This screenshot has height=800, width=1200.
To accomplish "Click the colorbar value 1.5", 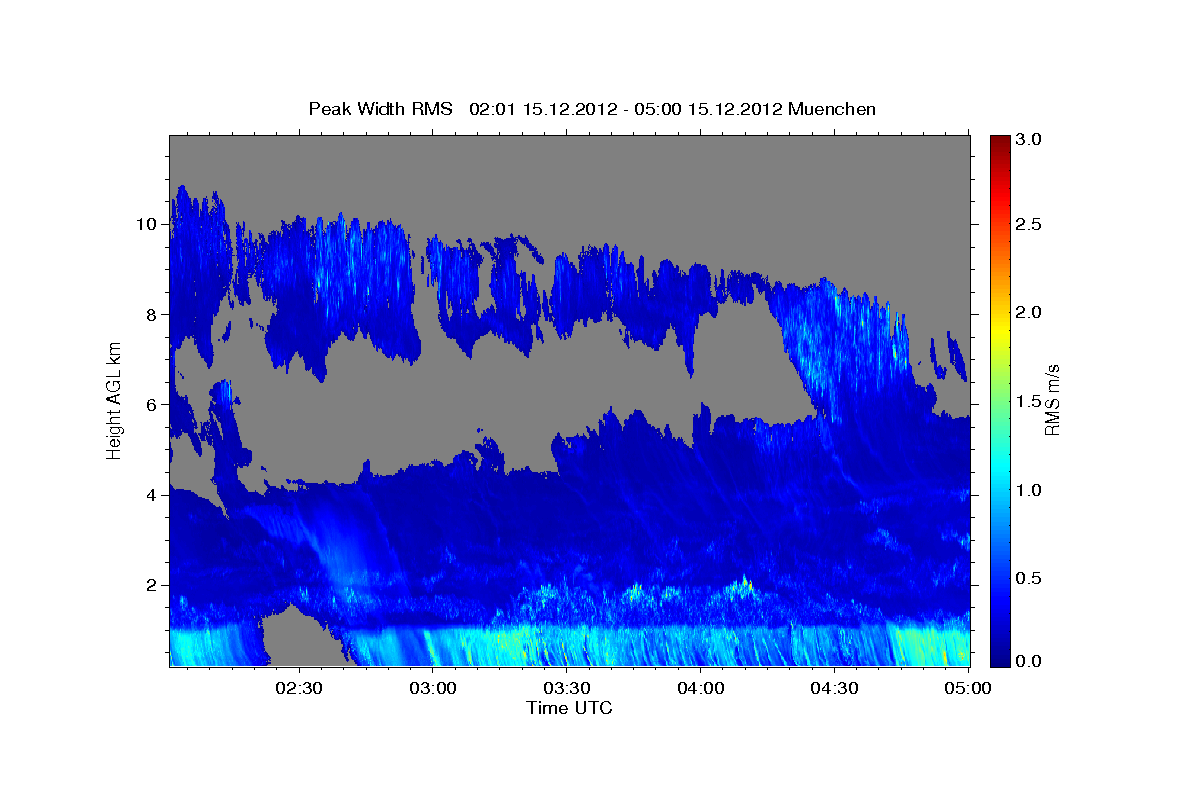I will pyautogui.click(x=1030, y=401).
